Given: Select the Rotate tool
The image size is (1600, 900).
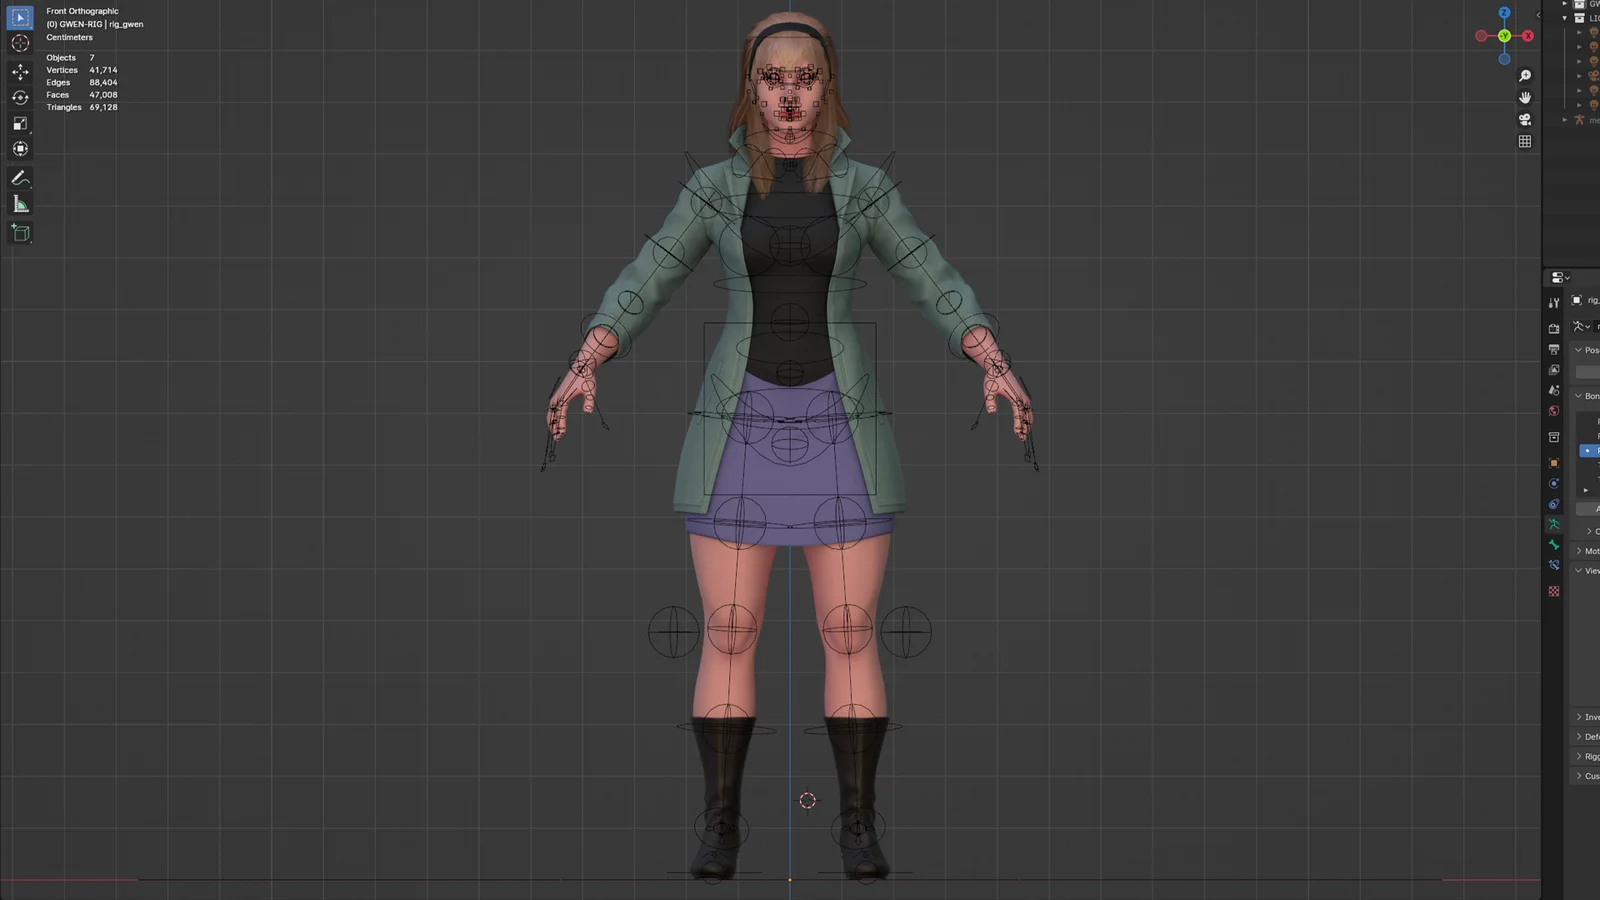Looking at the screenshot, I should 20,97.
